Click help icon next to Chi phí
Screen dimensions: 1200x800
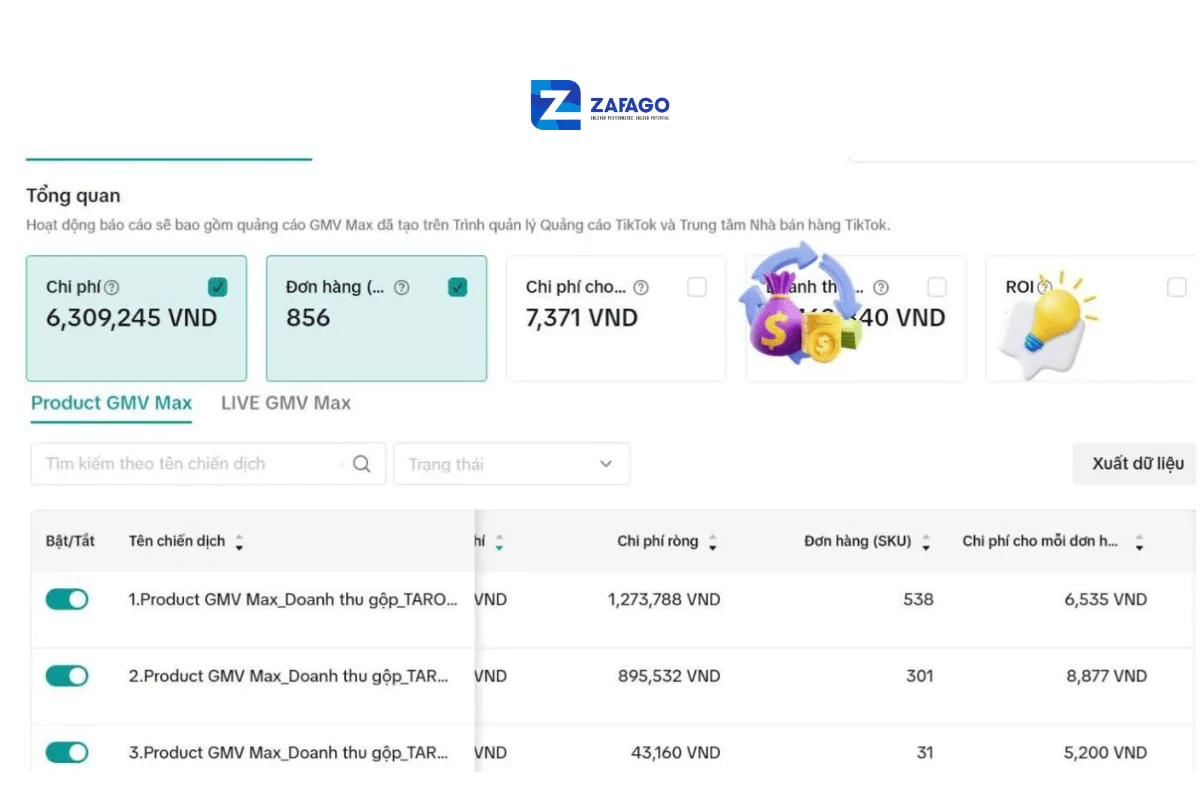[x=112, y=288]
